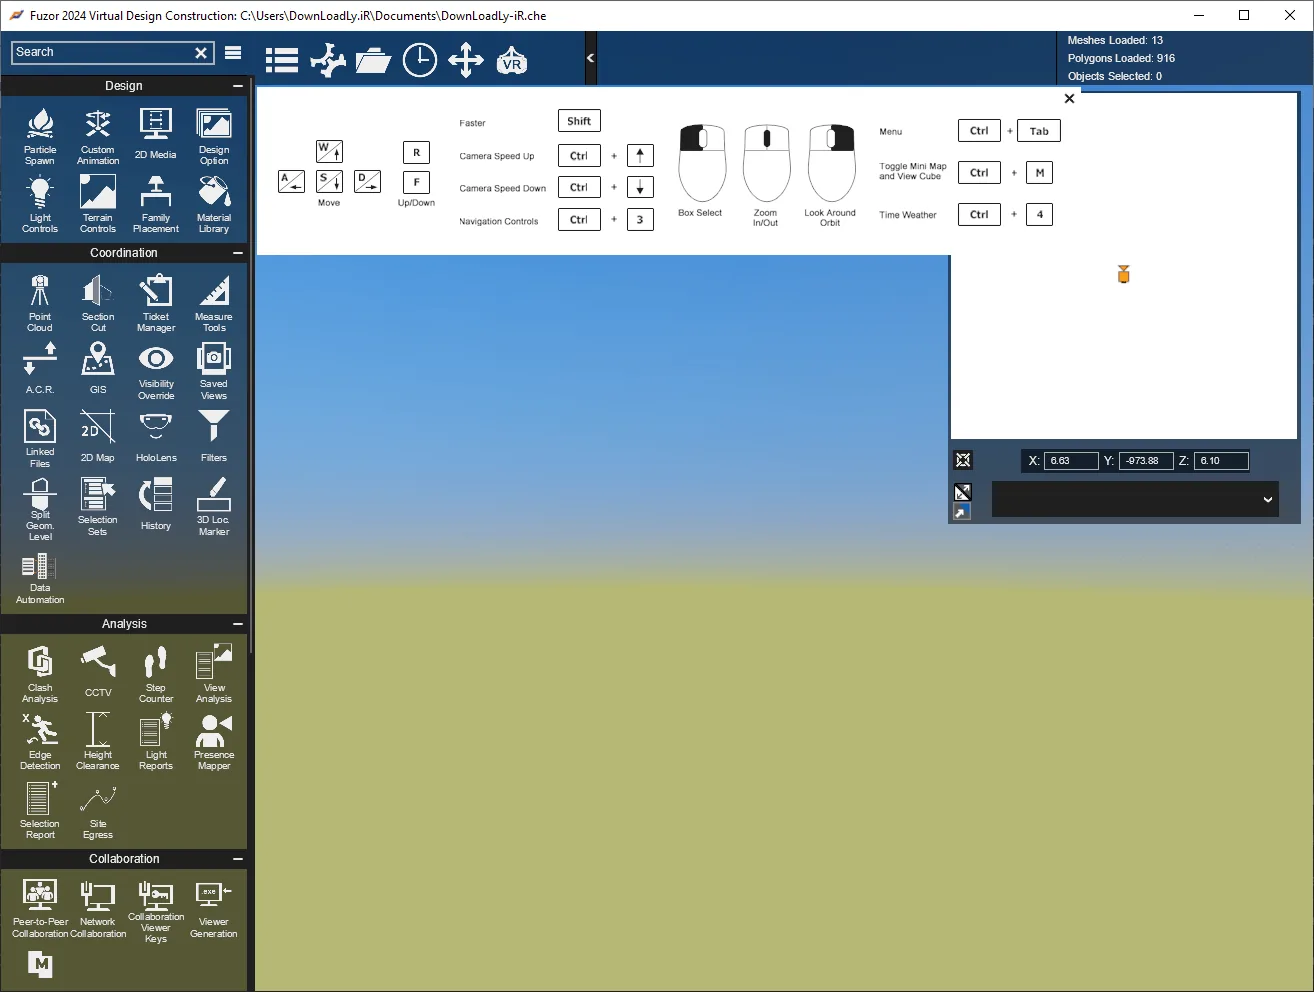Click the VR headset toolbar icon

click(511, 60)
